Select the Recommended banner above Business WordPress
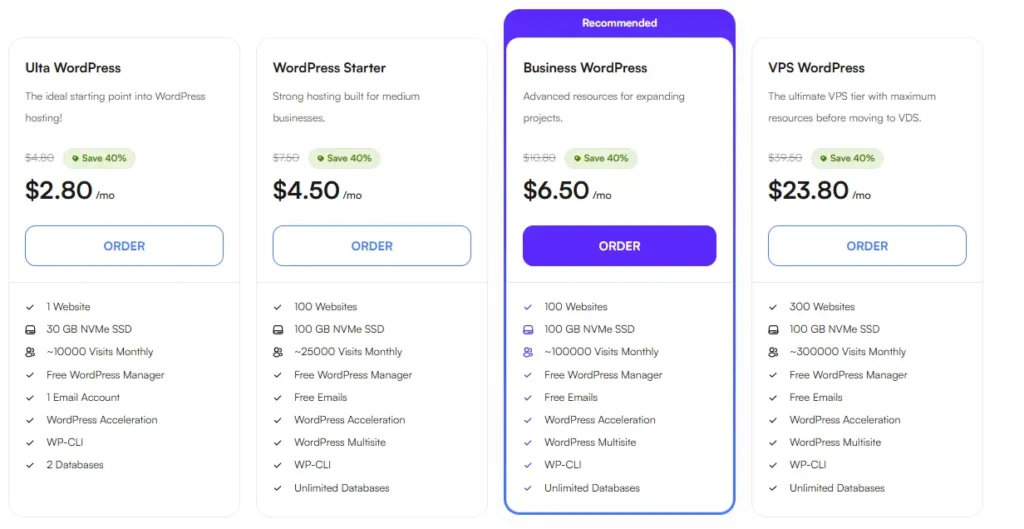The width and height of the screenshot is (1024, 529). click(x=619, y=23)
